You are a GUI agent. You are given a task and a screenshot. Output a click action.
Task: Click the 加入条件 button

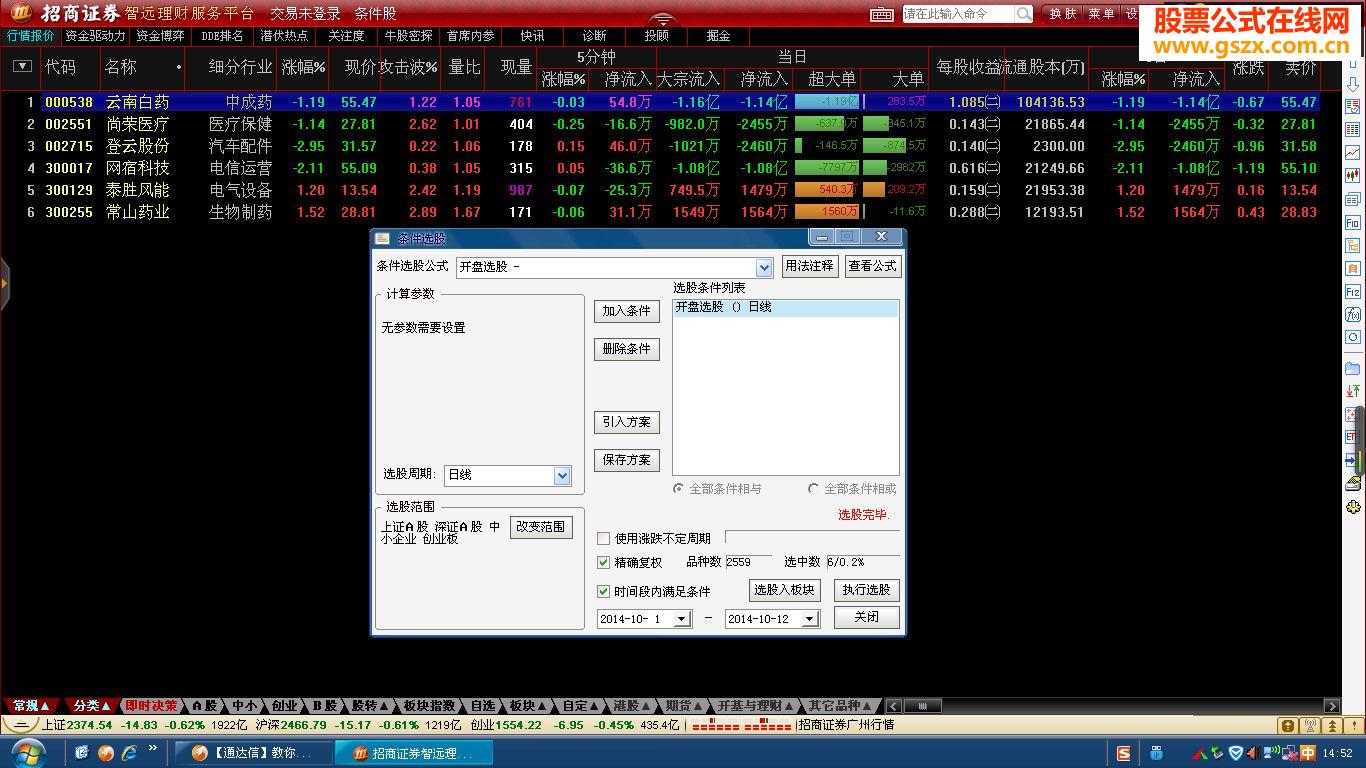626,312
